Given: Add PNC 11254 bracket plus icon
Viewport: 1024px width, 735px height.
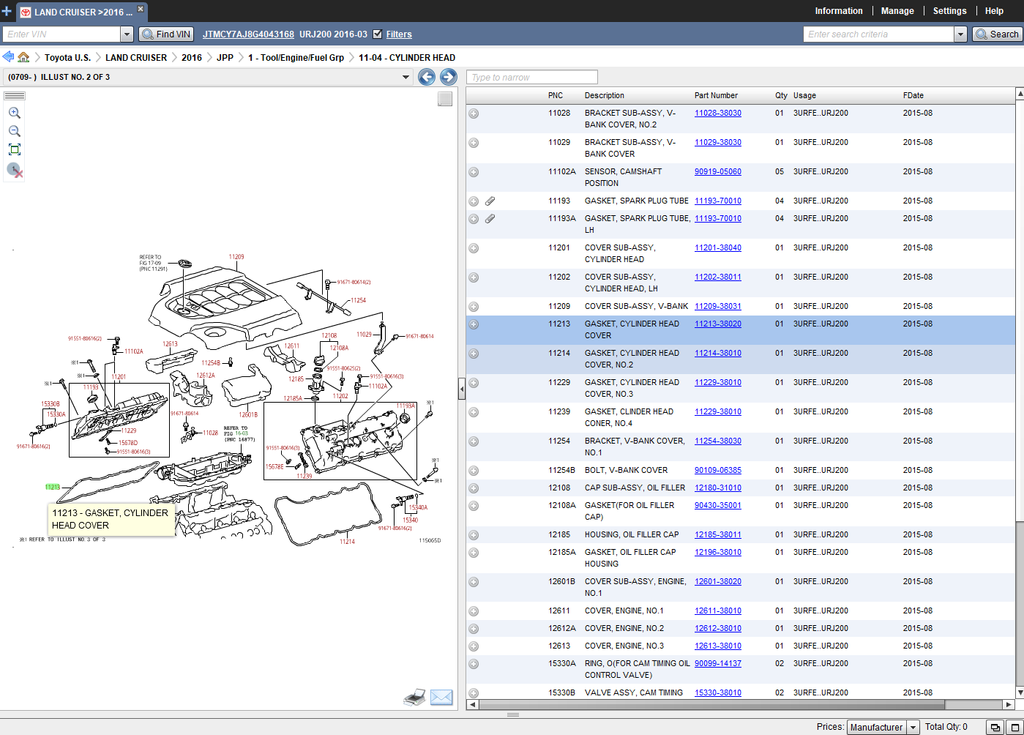Looking at the screenshot, I should [474, 442].
